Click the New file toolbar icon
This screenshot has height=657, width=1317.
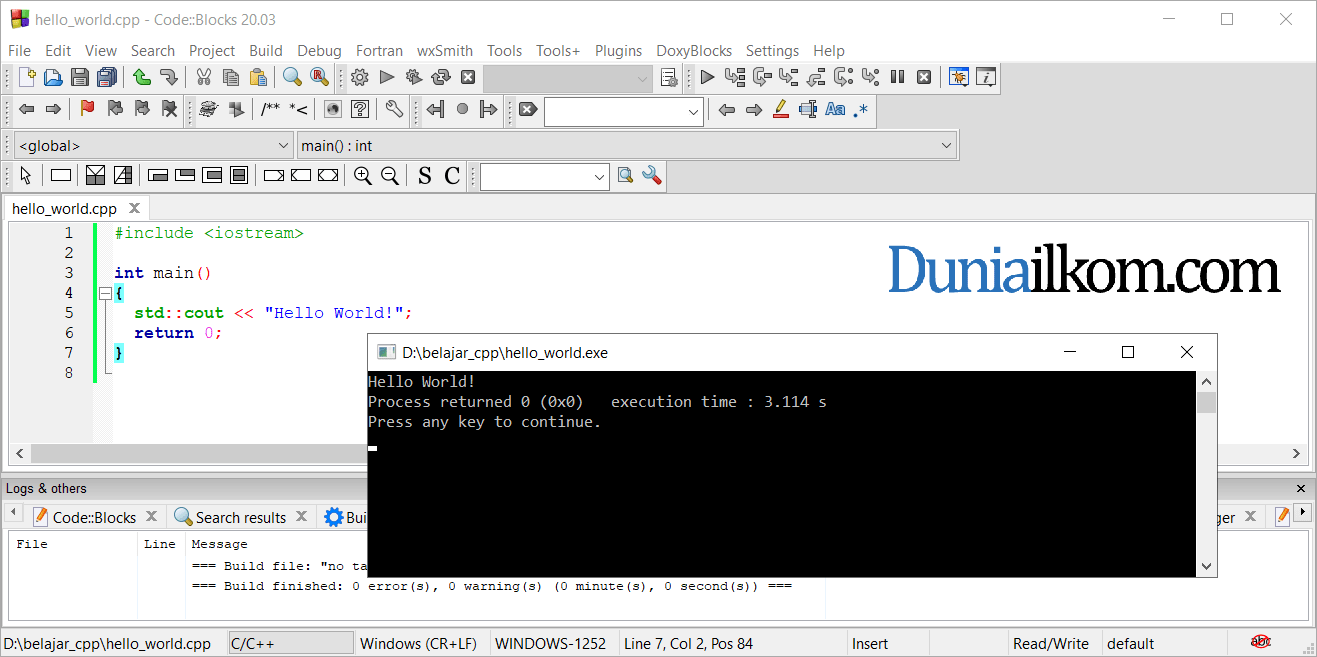point(27,77)
